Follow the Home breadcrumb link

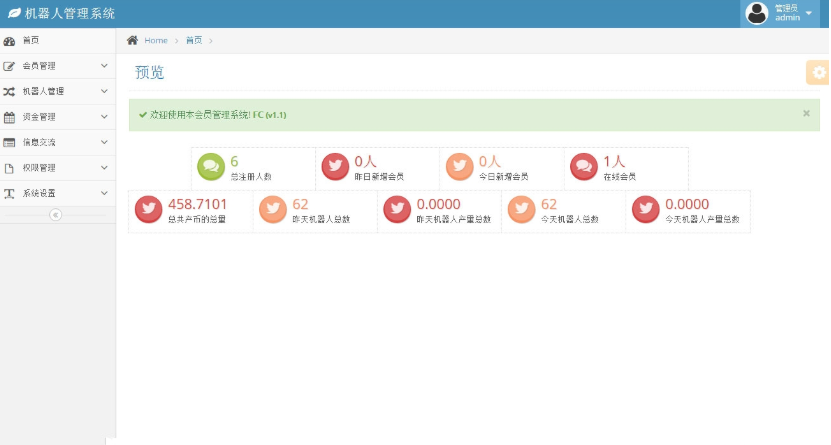[x=156, y=41]
